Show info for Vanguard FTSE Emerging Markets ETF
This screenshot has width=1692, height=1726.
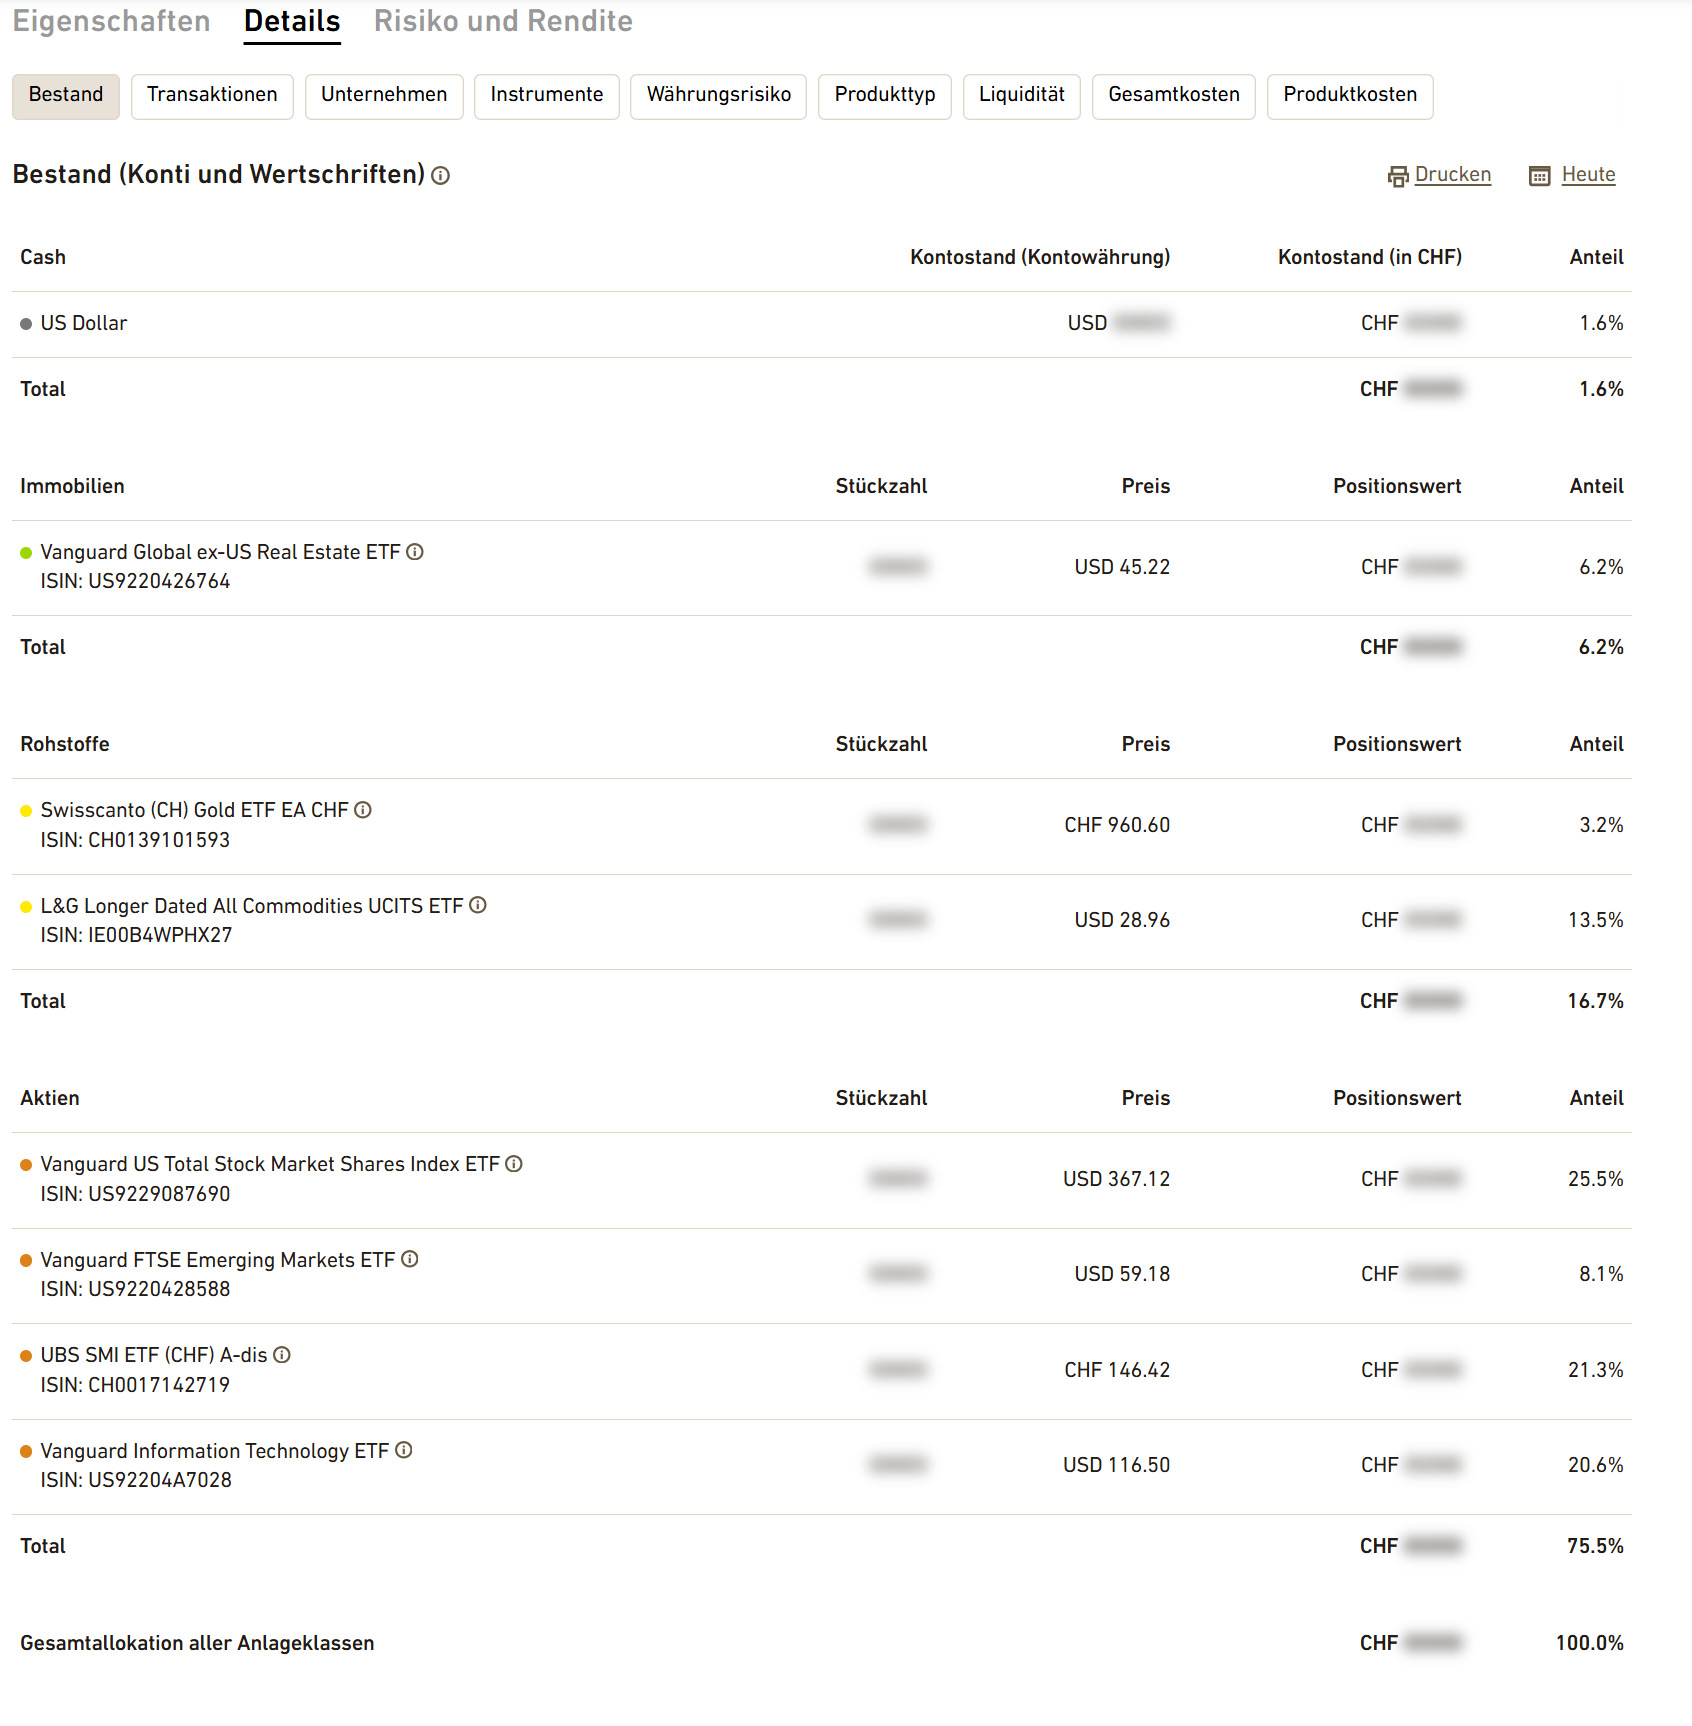410,1259
